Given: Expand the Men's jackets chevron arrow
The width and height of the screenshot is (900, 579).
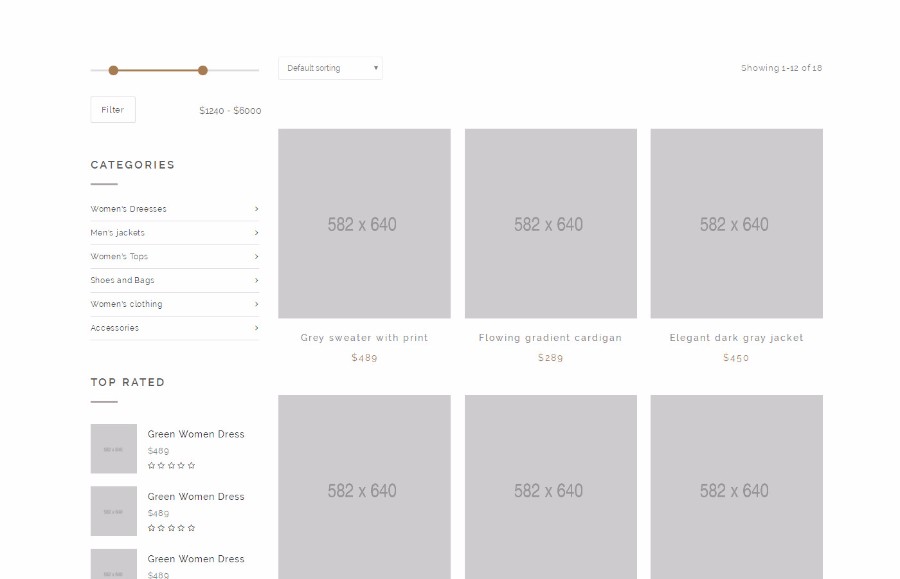Looking at the screenshot, I should tap(257, 232).
